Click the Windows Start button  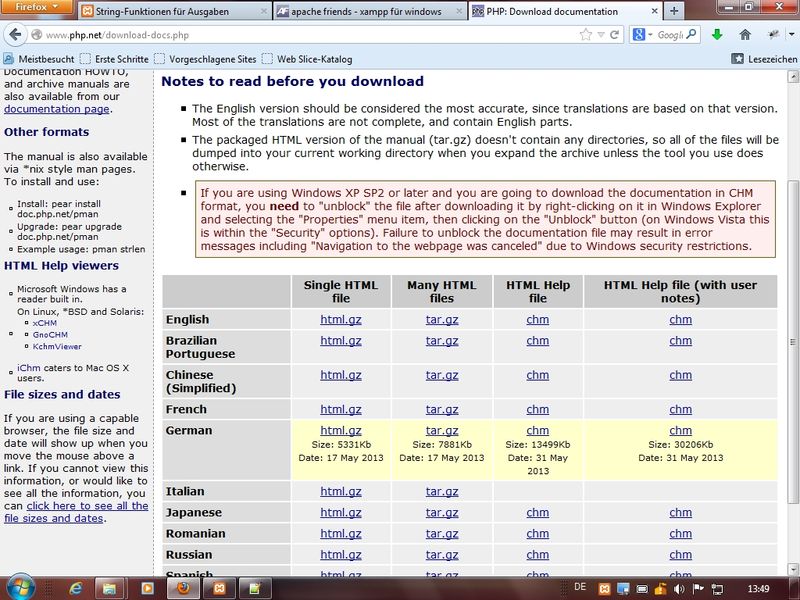pos(21,587)
